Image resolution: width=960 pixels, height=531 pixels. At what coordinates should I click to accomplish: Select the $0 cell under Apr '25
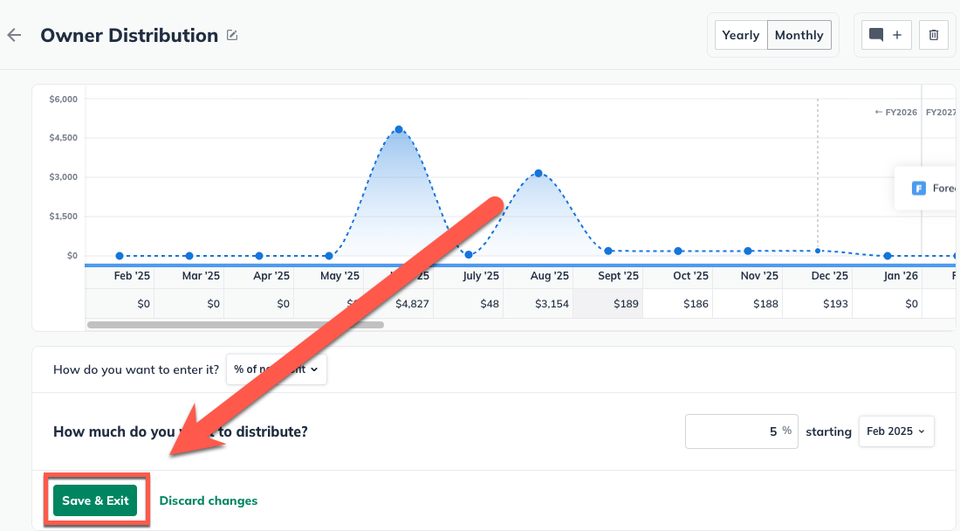coord(259,303)
